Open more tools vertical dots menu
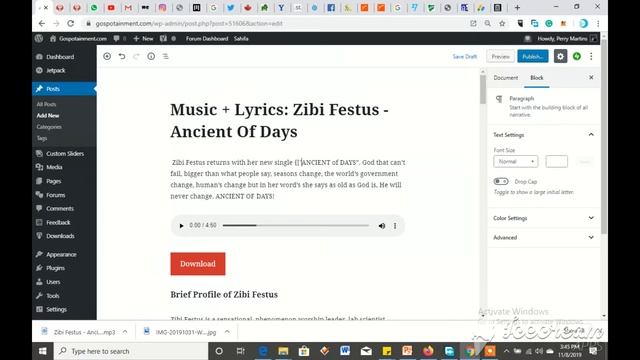640x360 pixels. pos(591,56)
